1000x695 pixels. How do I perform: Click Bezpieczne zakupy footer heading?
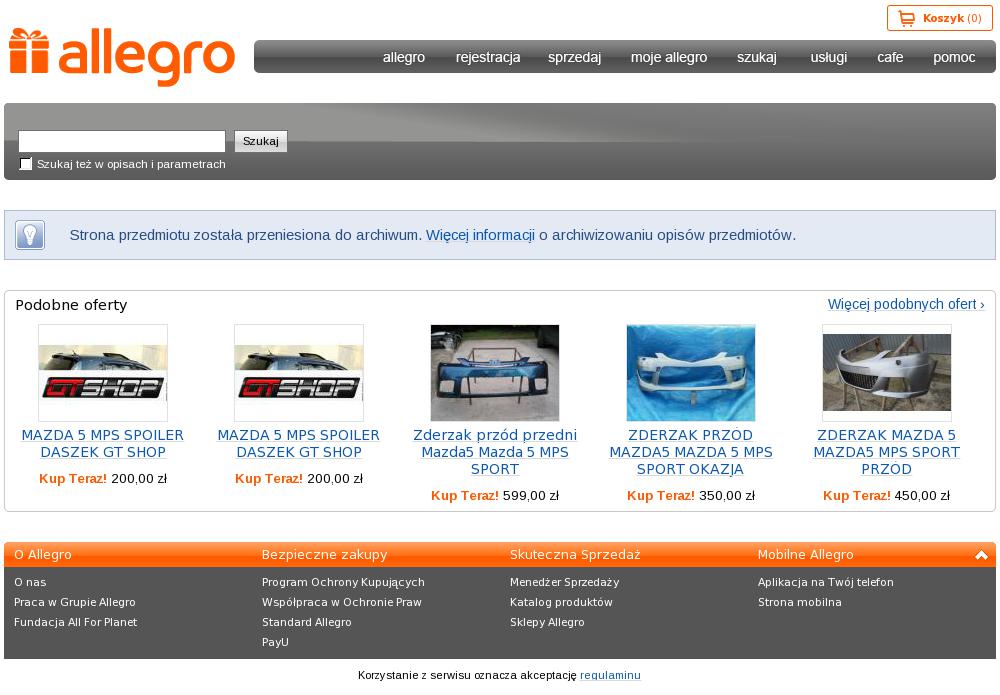coord(325,555)
